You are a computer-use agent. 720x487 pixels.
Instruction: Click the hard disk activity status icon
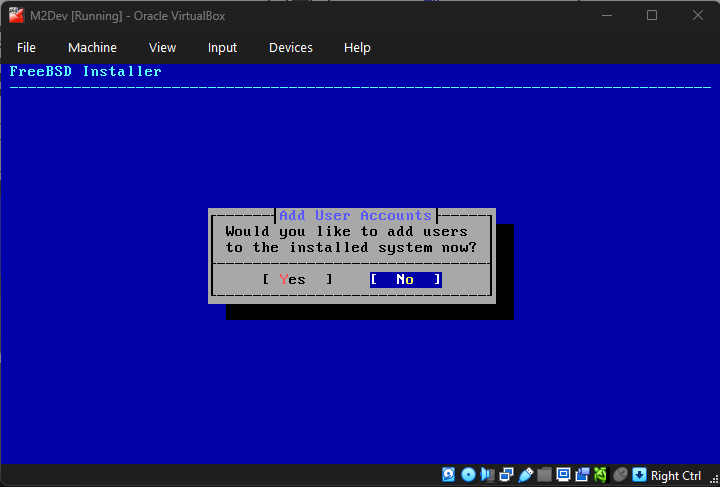448,475
